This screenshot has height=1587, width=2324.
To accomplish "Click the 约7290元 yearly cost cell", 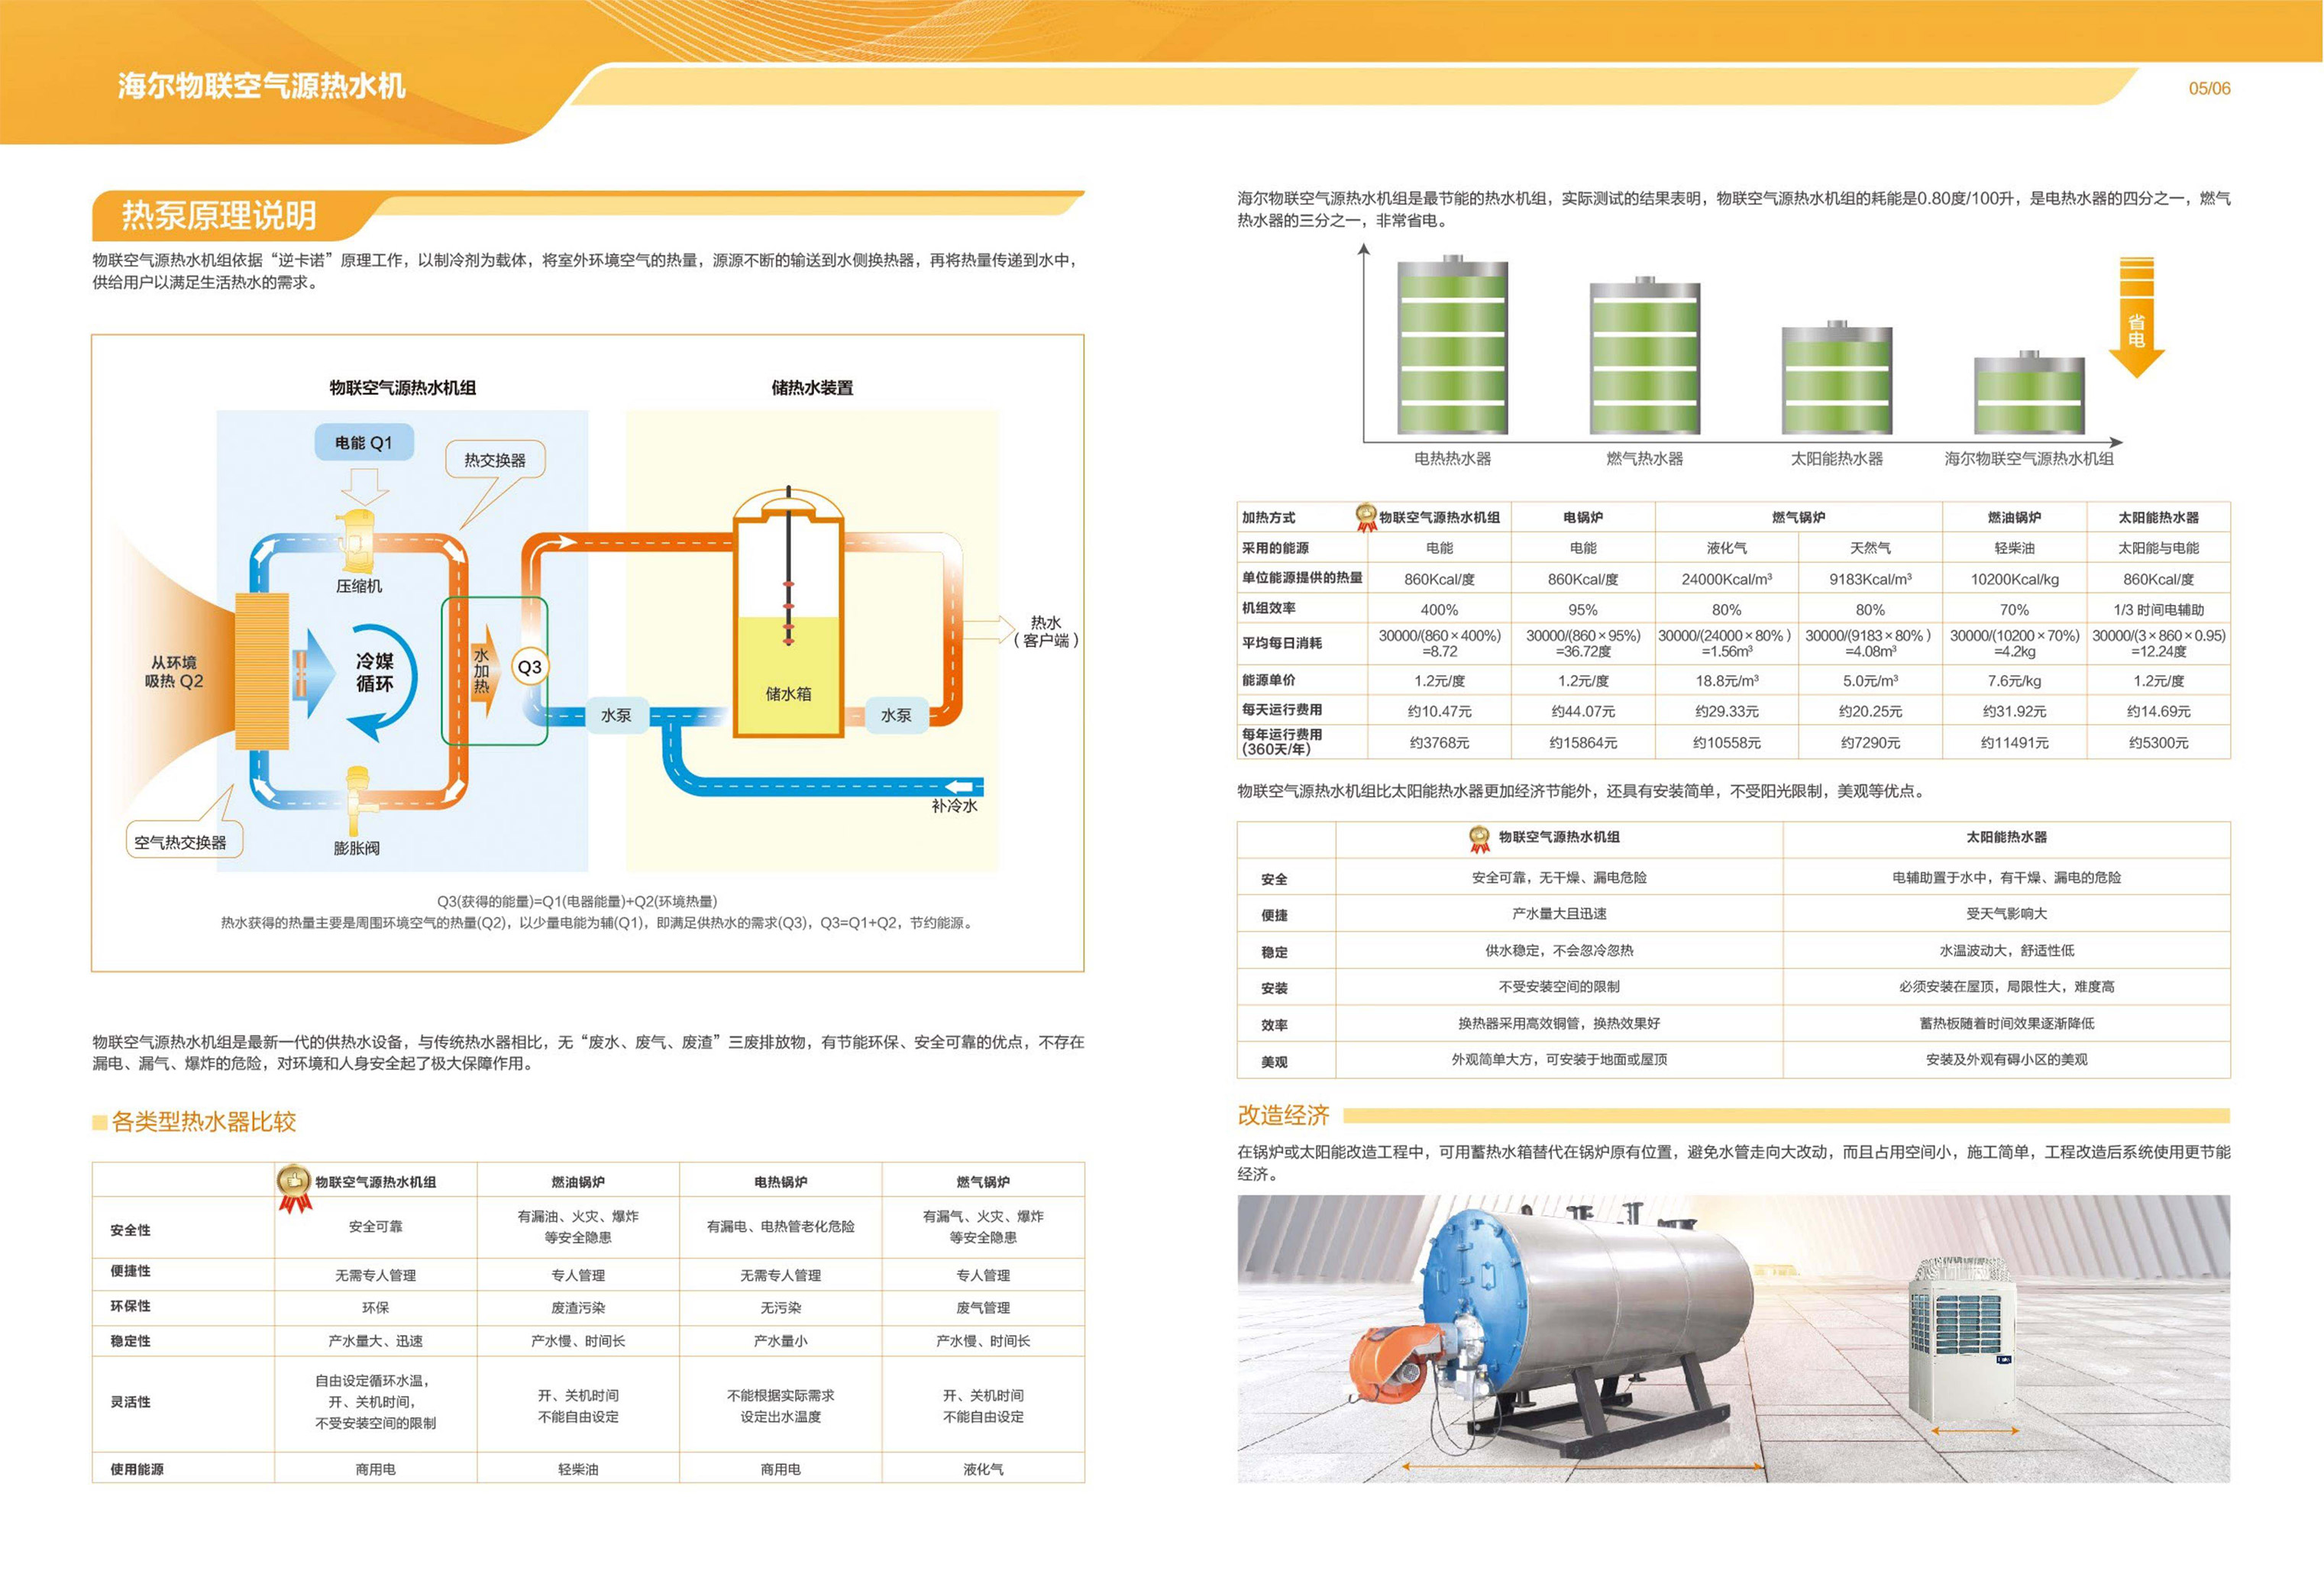I will pos(1870,743).
